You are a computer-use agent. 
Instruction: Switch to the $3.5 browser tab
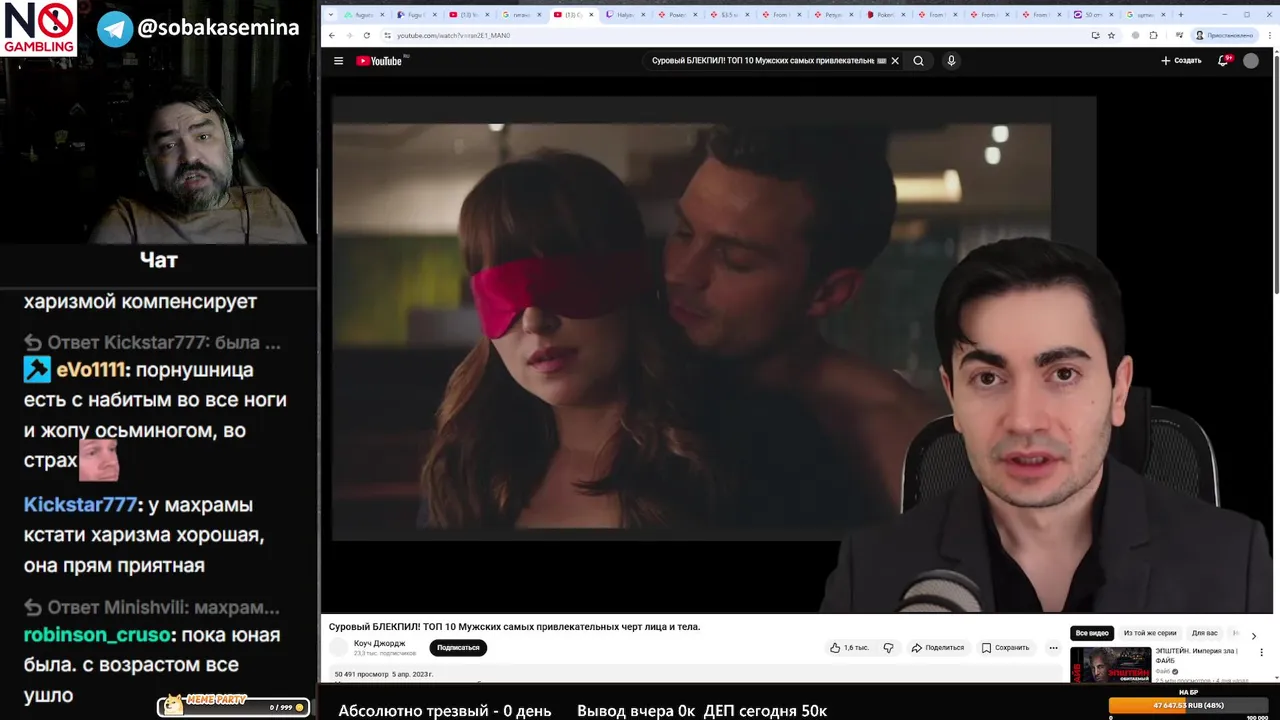point(729,15)
